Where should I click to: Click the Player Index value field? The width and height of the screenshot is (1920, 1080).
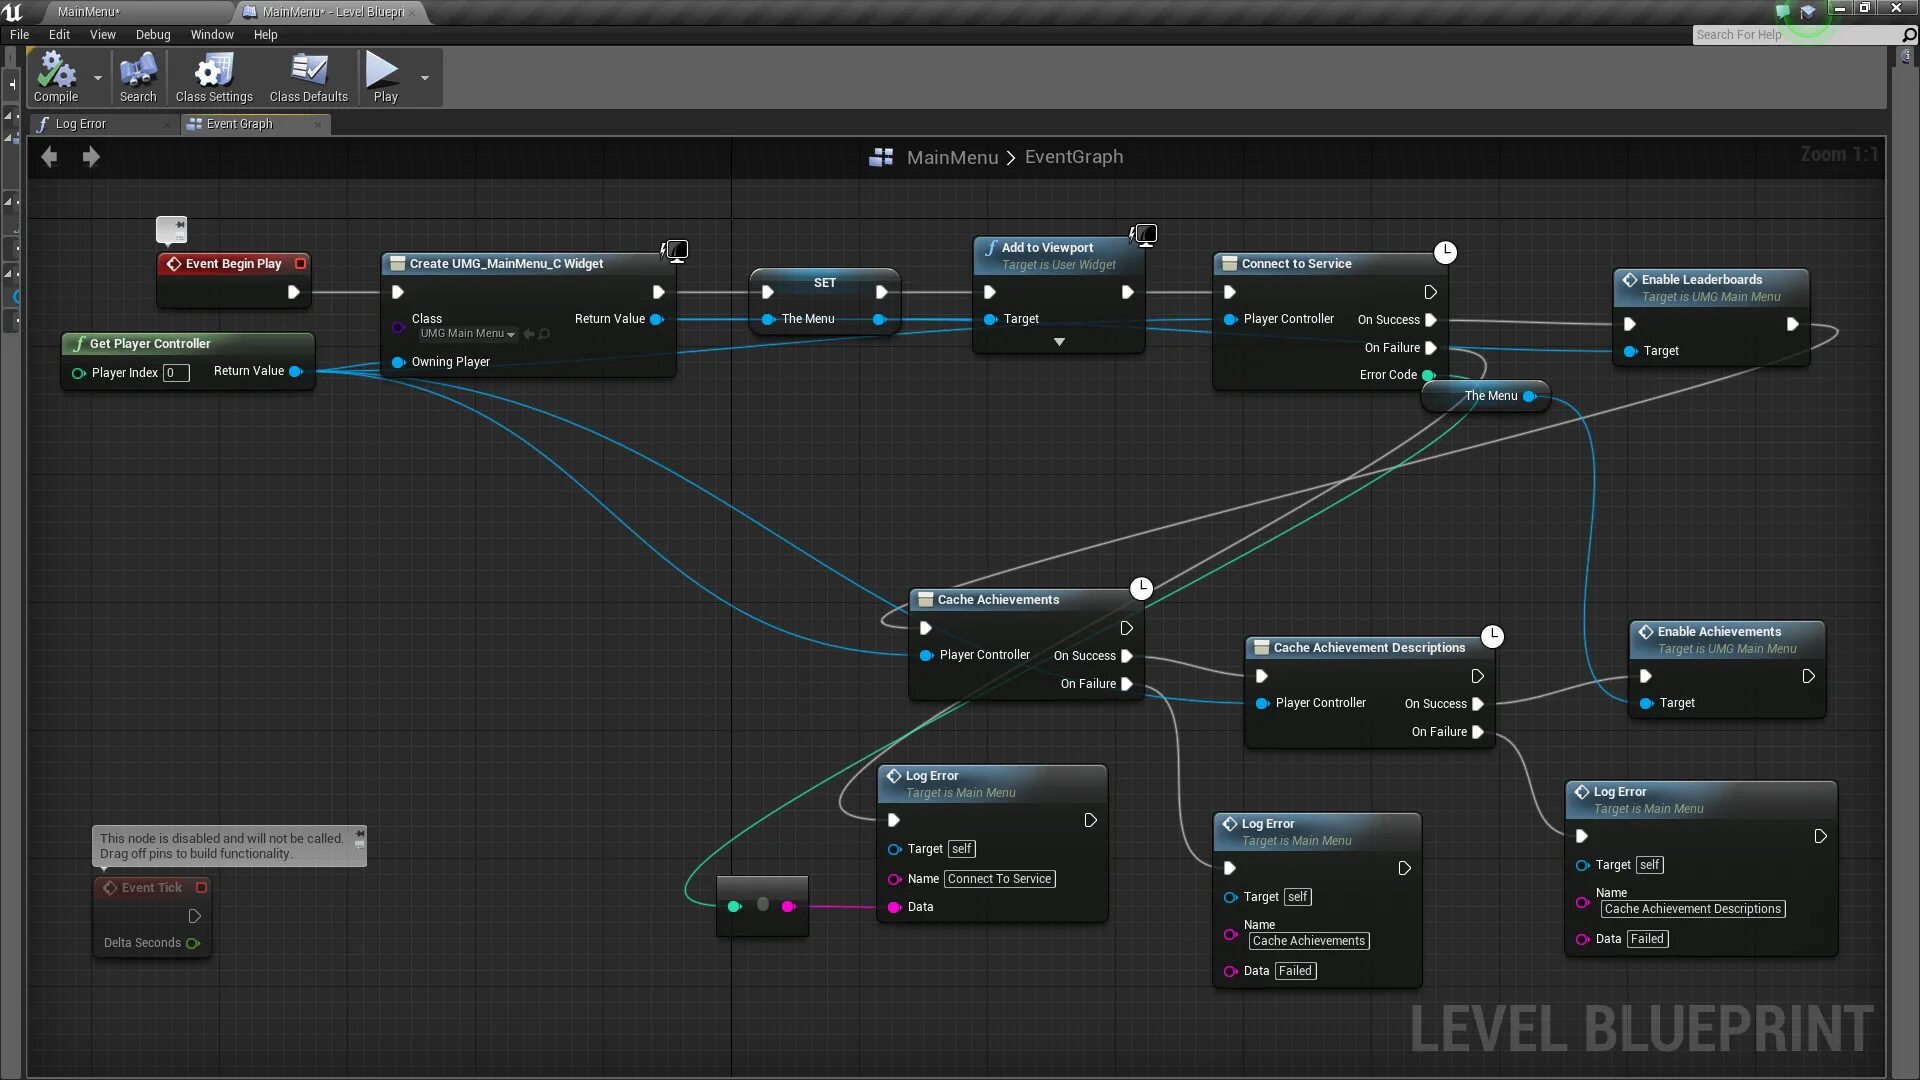tap(176, 373)
